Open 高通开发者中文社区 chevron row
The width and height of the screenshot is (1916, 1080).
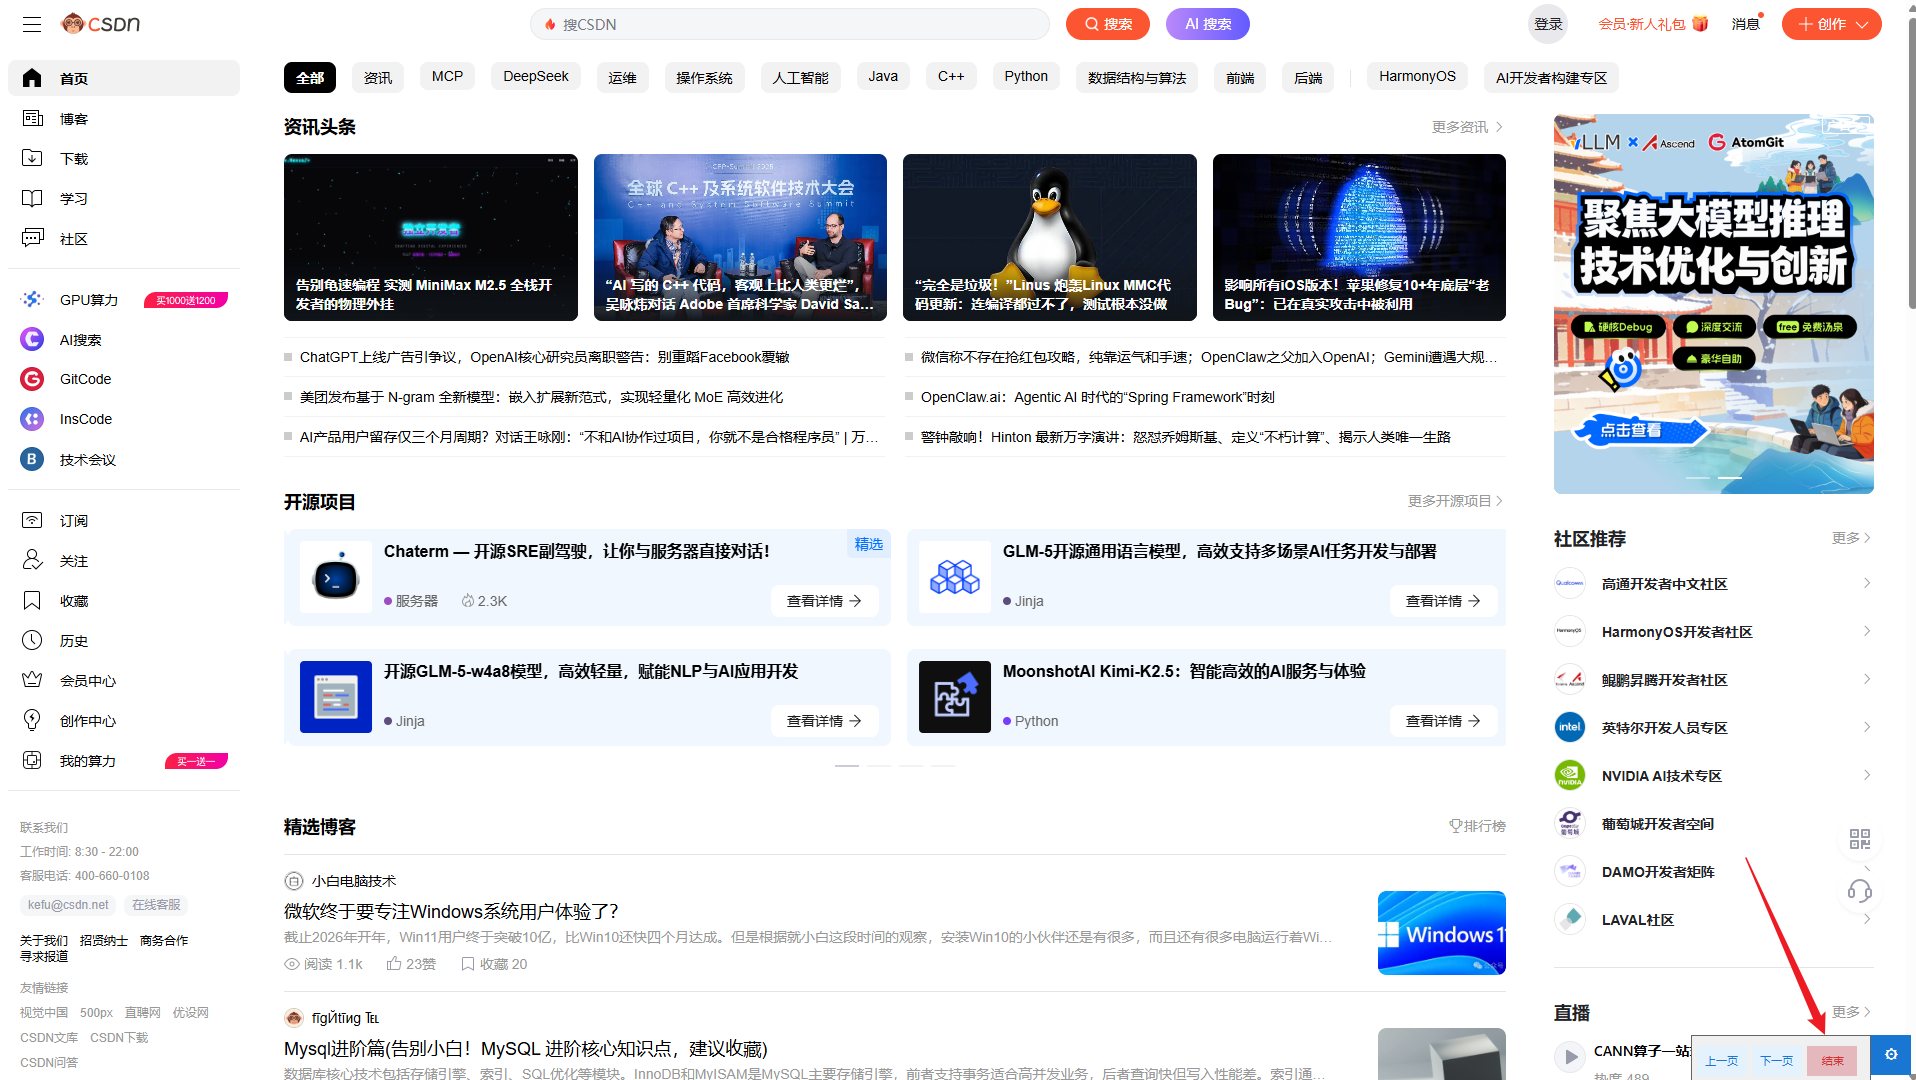[x=1713, y=584]
